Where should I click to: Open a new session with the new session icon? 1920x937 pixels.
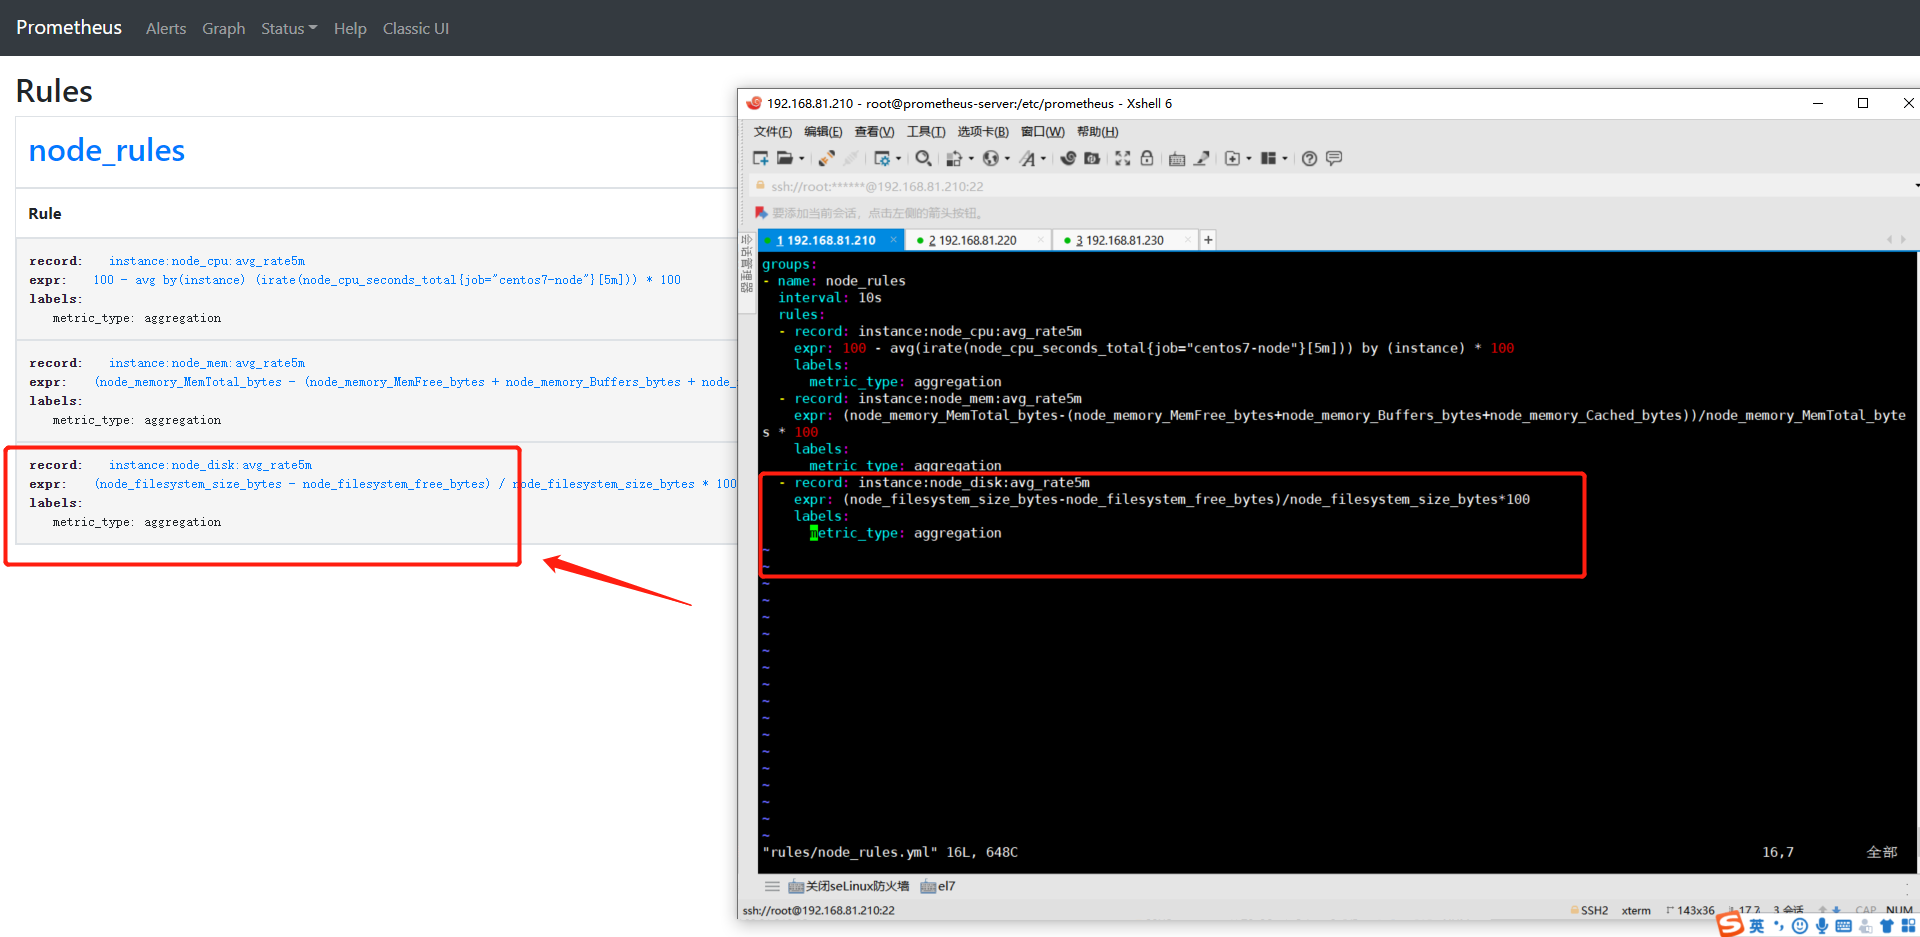click(759, 158)
